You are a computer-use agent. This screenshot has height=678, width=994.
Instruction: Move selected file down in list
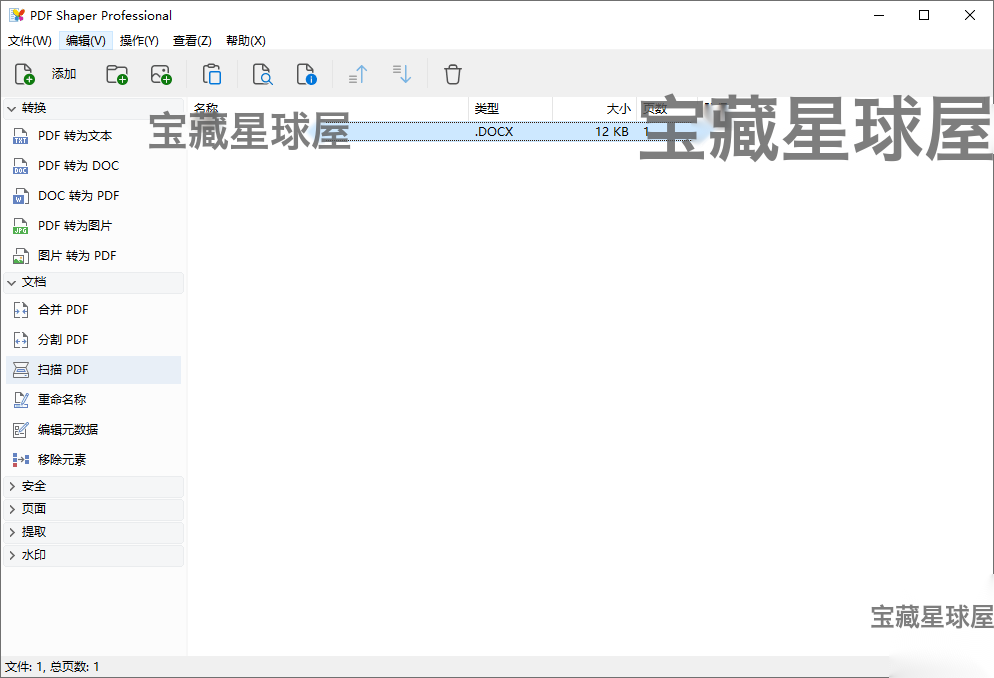pyautogui.click(x=402, y=74)
